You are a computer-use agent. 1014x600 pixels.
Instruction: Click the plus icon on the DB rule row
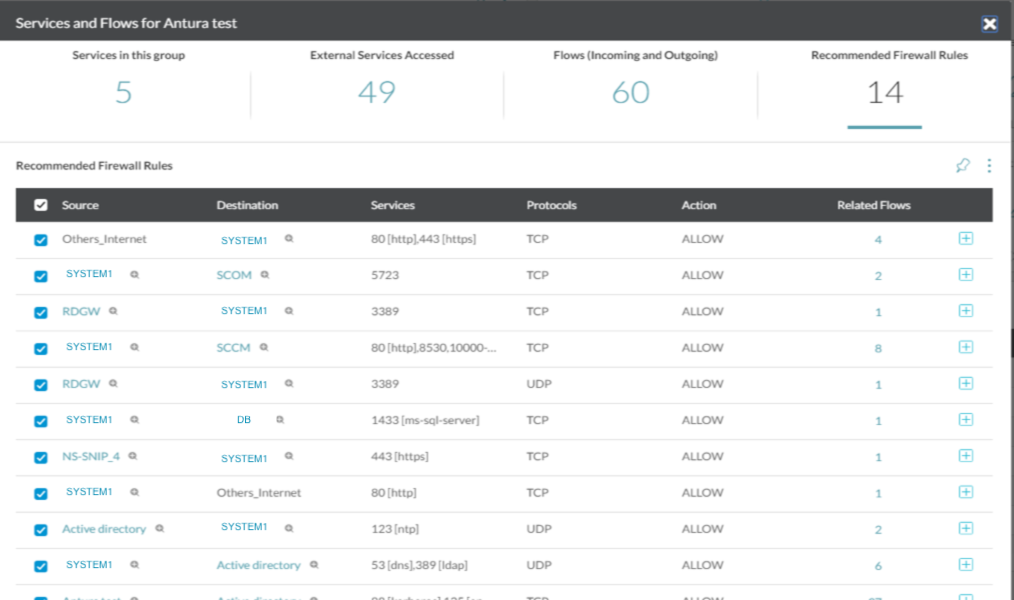click(x=966, y=419)
